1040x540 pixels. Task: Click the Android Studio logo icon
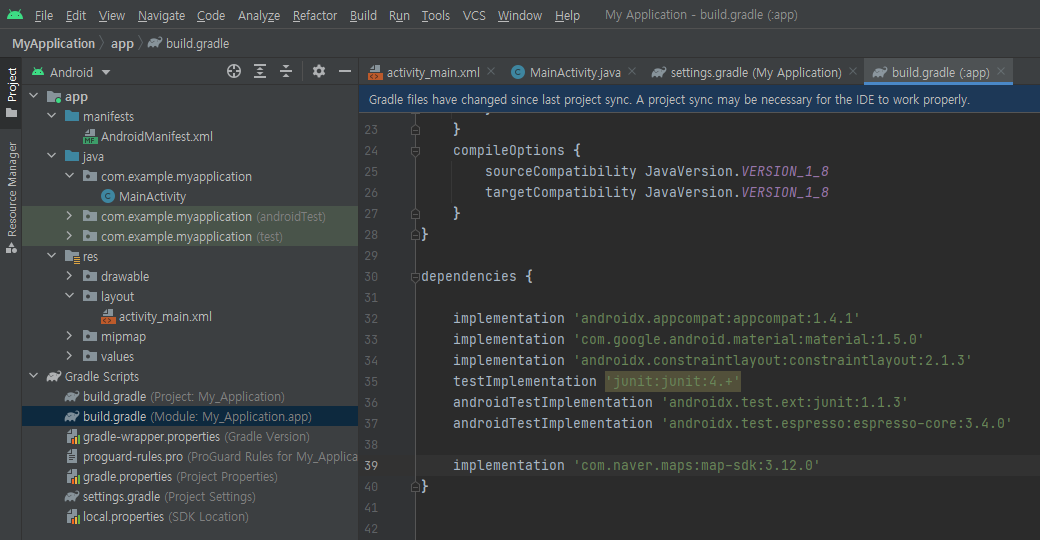(15, 14)
